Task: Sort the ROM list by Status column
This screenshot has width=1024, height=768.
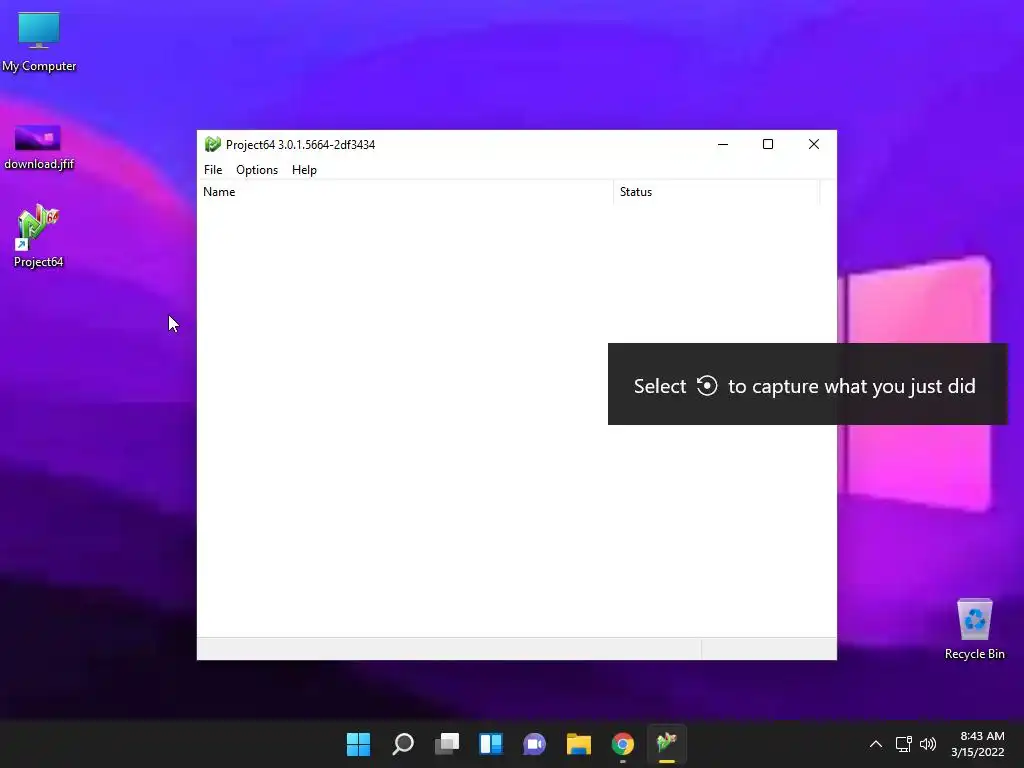Action: (x=716, y=192)
